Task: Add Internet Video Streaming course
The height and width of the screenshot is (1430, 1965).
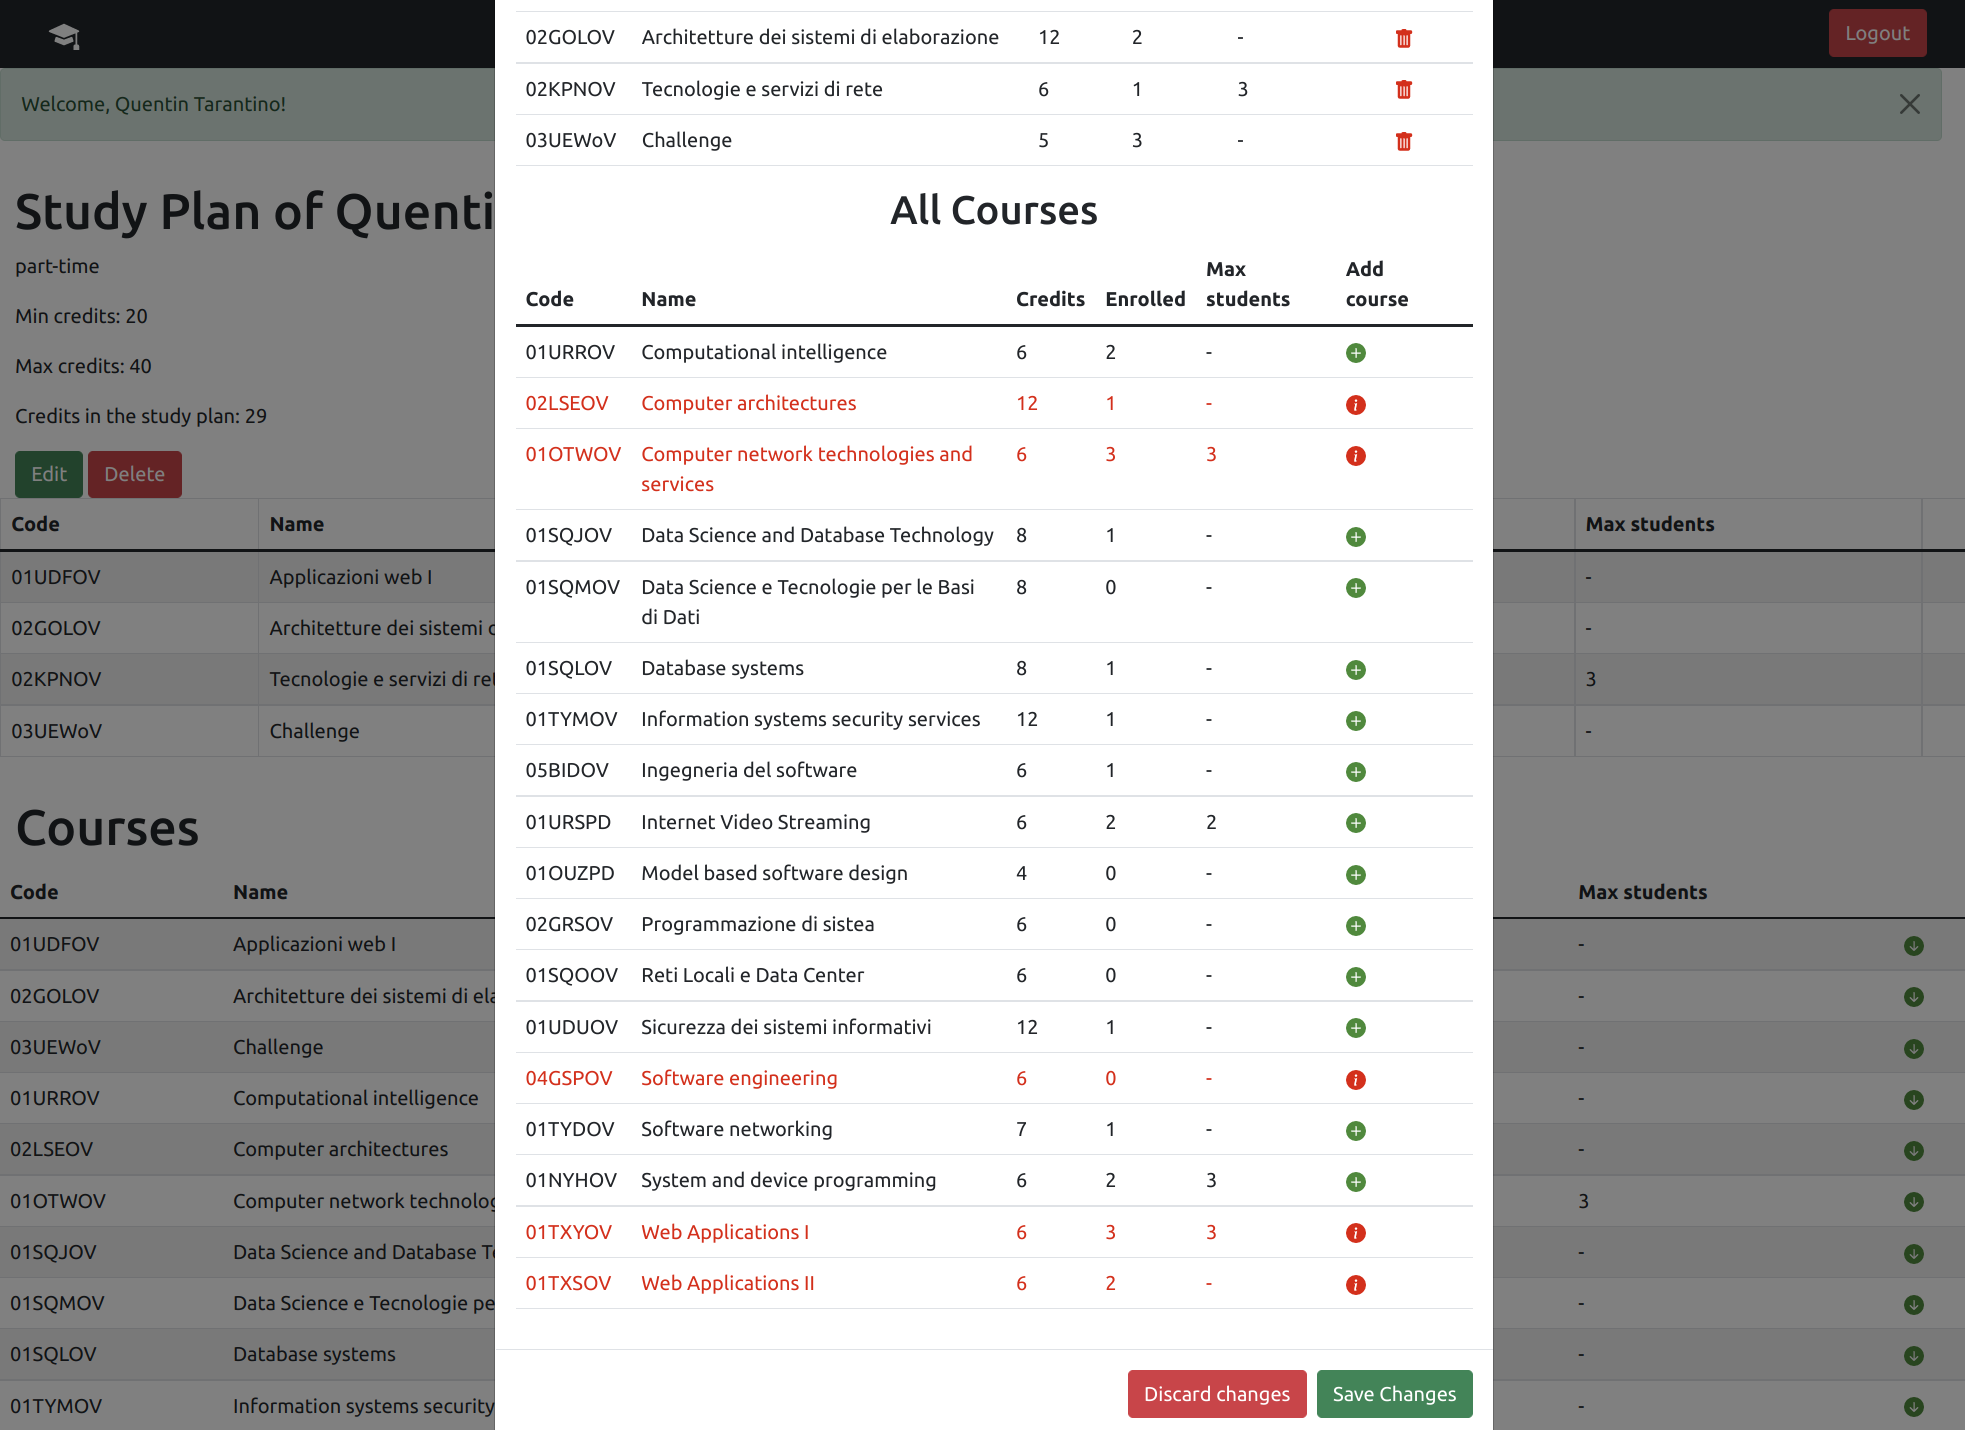Action: click(1355, 823)
